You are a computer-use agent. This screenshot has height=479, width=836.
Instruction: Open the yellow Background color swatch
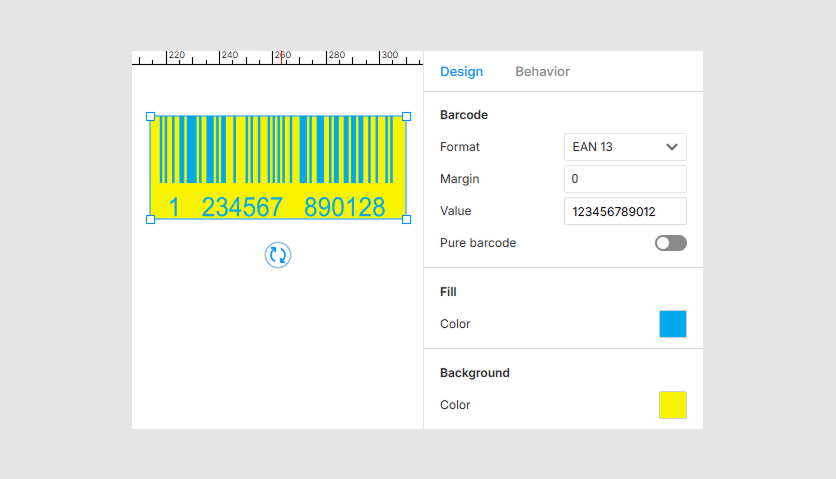coord(672,405)
